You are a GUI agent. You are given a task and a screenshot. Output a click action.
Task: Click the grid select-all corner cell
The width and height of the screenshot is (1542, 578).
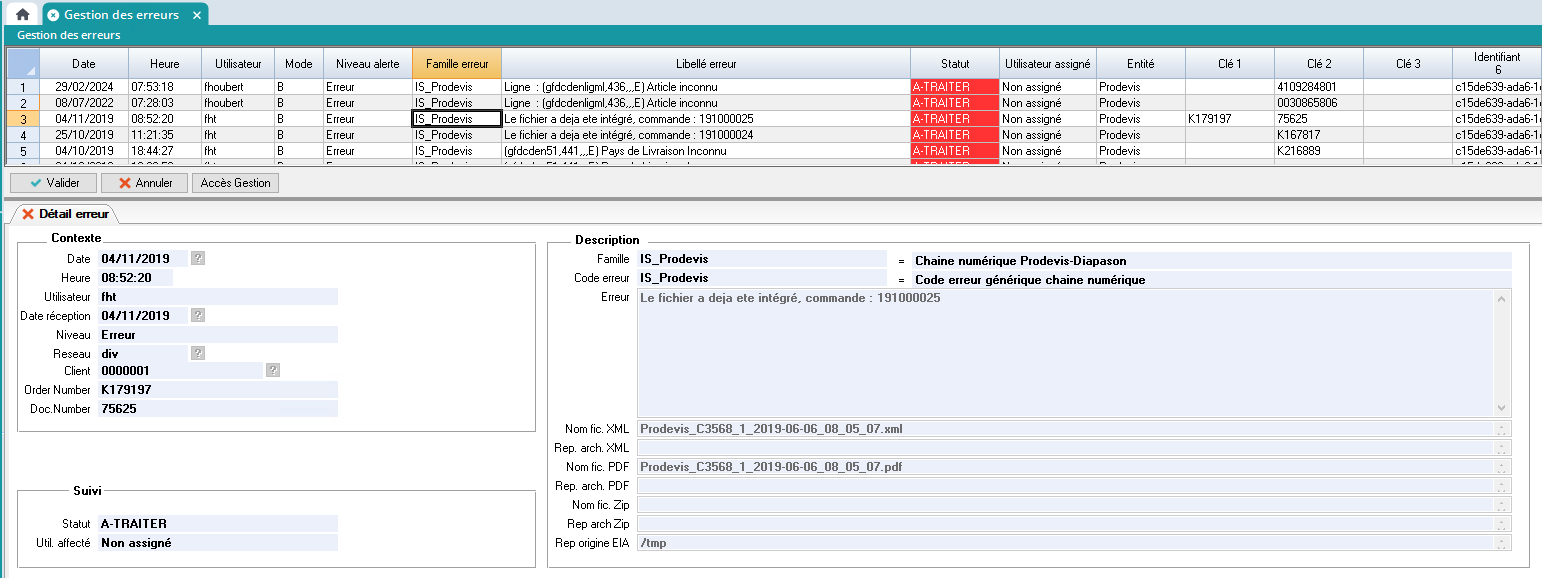click(x=23, y=63)
